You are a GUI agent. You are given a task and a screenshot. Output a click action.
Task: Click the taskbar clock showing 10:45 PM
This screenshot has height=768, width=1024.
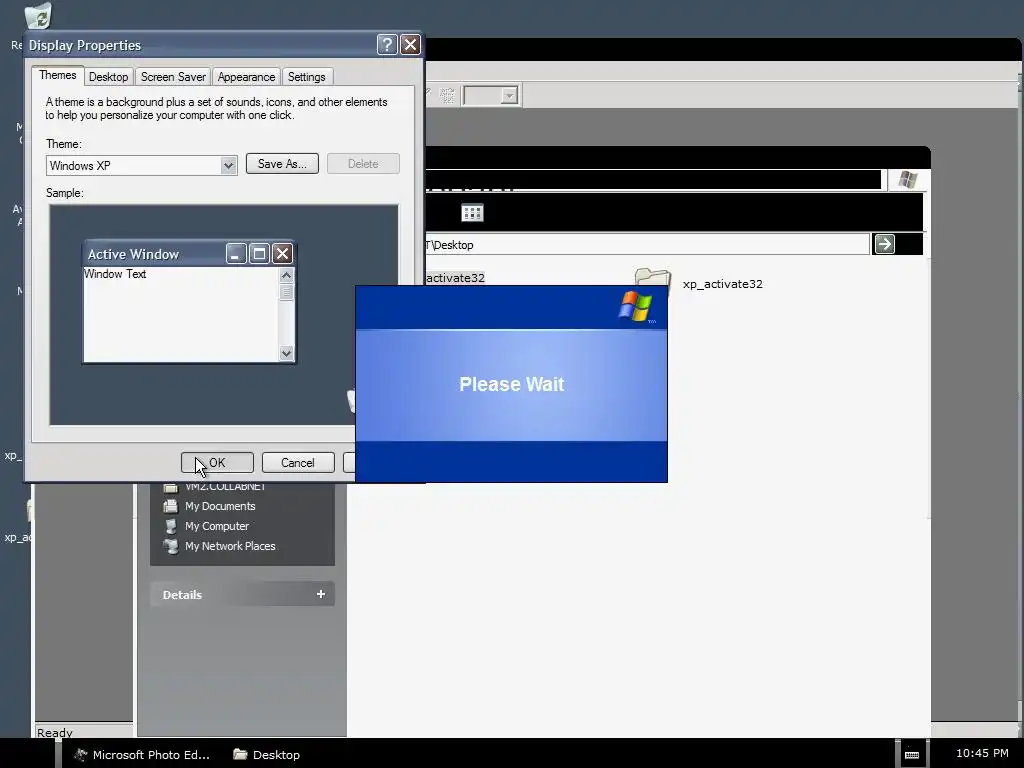coord(982,753)
